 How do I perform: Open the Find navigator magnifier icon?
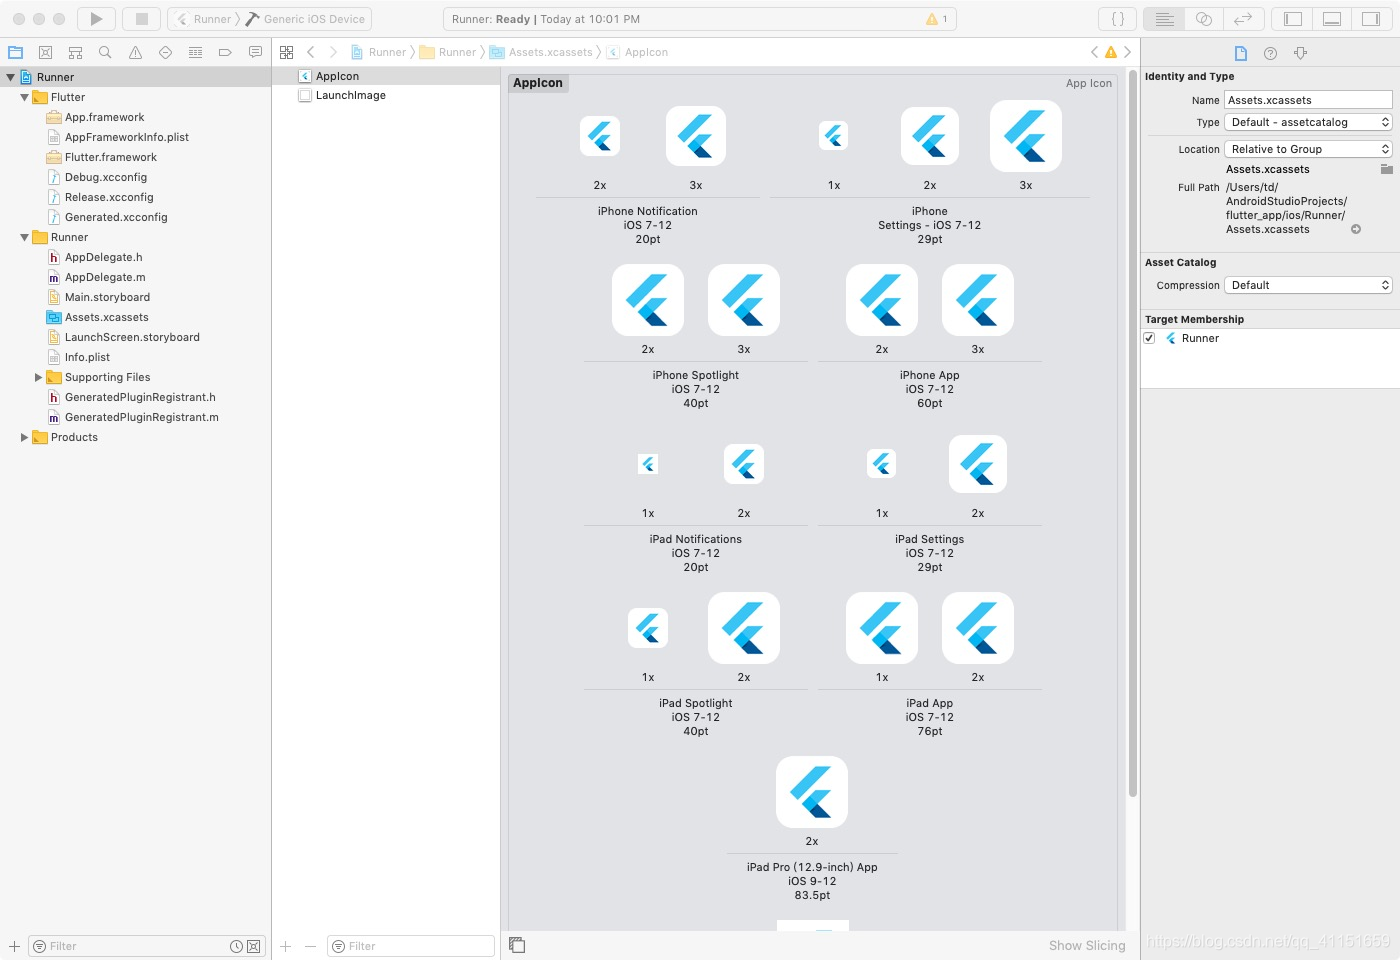pos(105,52)
